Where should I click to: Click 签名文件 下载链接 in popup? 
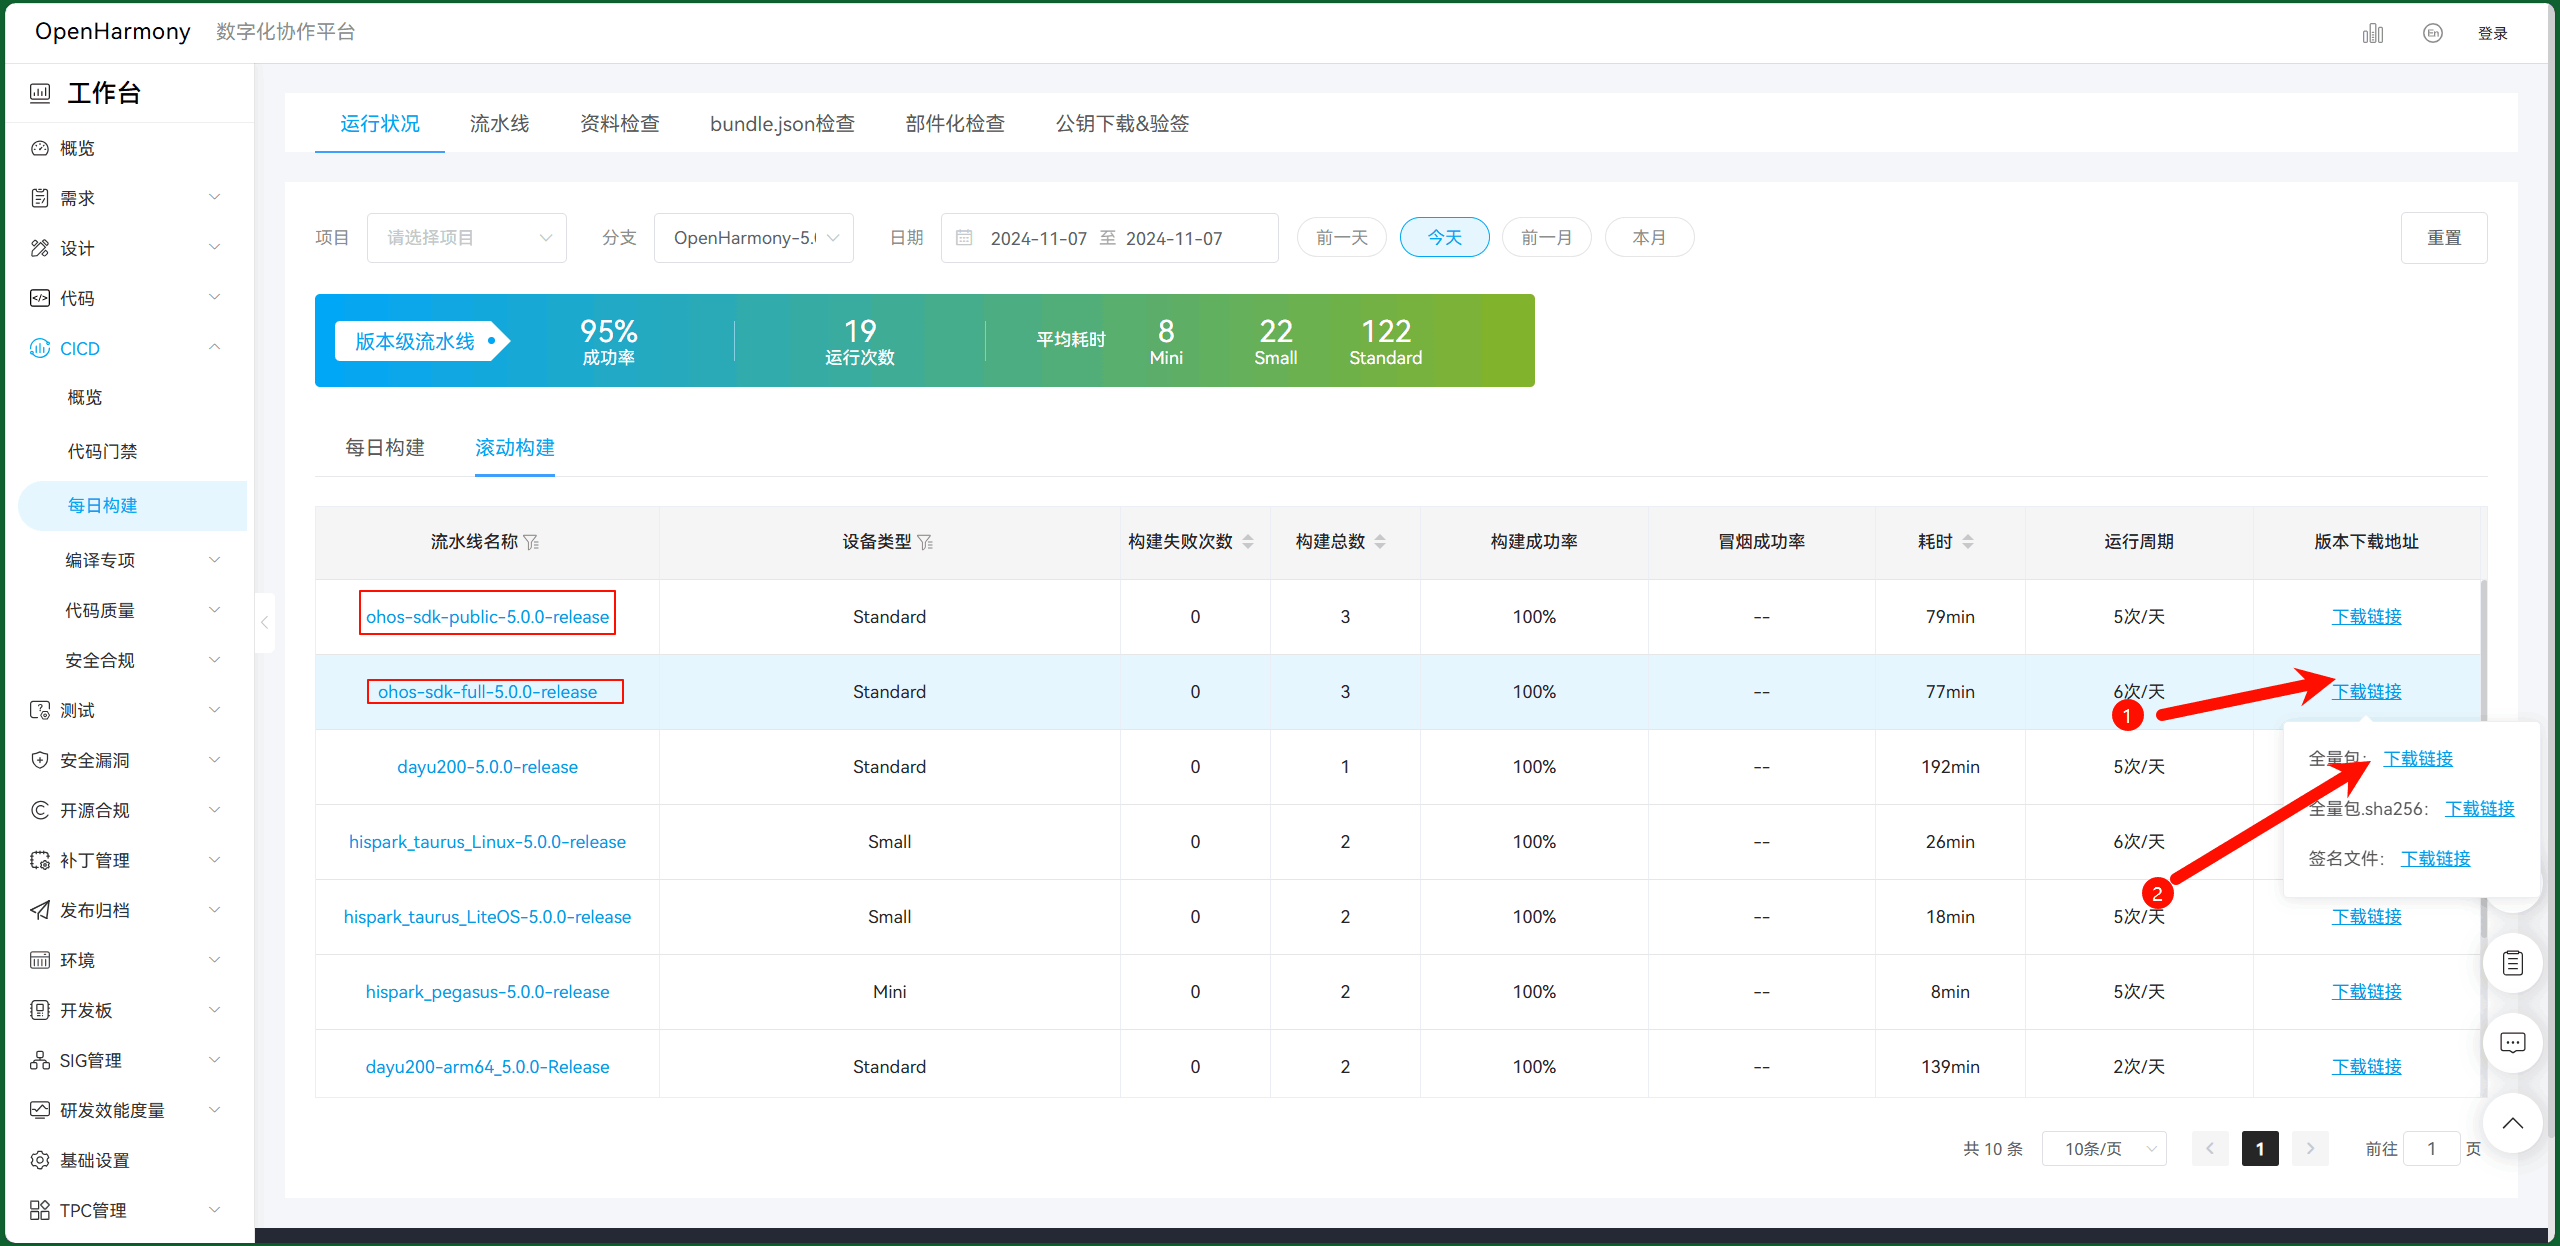tap(2436, 858)
